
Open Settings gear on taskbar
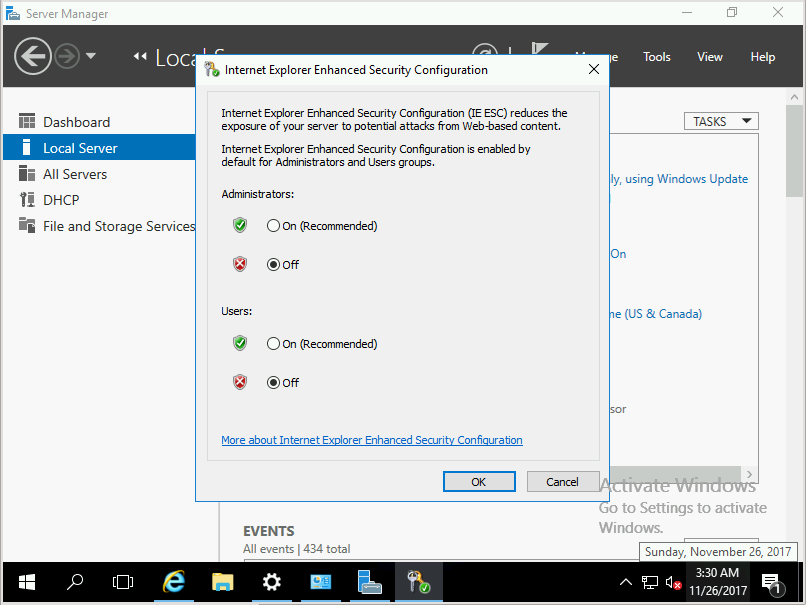(271, 582)
